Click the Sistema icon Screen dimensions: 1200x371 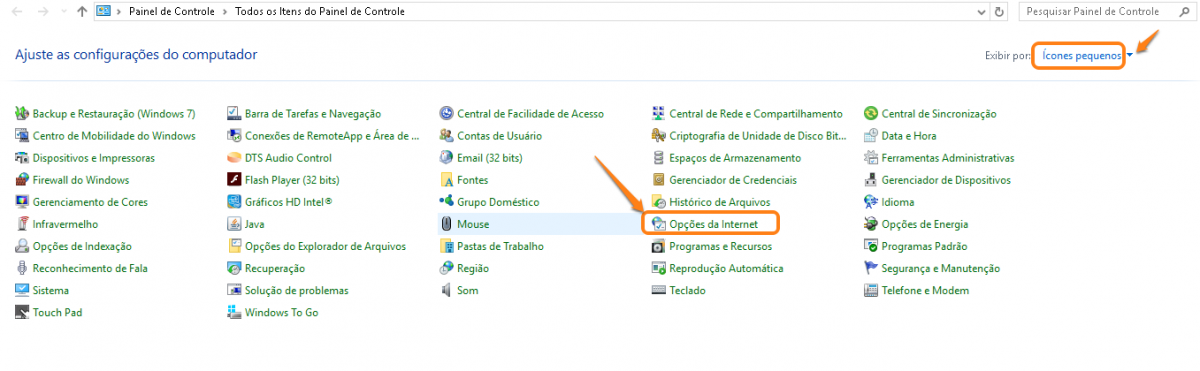pos(22,290)
